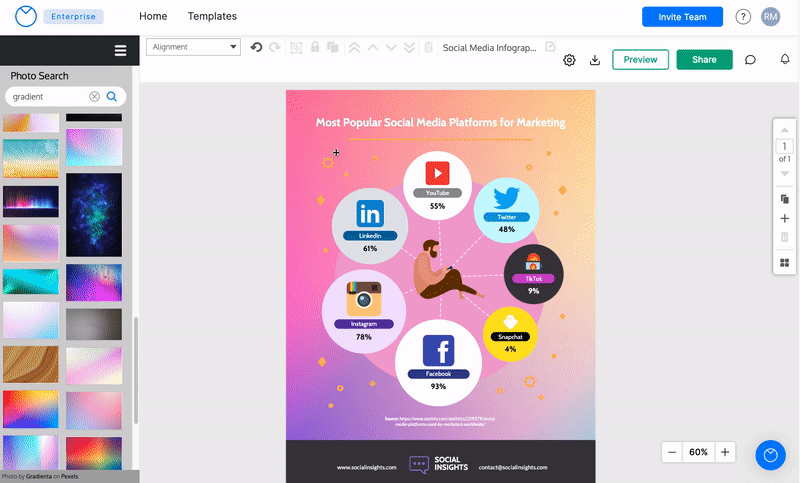Click the duplicate element icon in the toolbar
Screen dimensions: 800x483
pyautogui.click(x=333, y=47)
